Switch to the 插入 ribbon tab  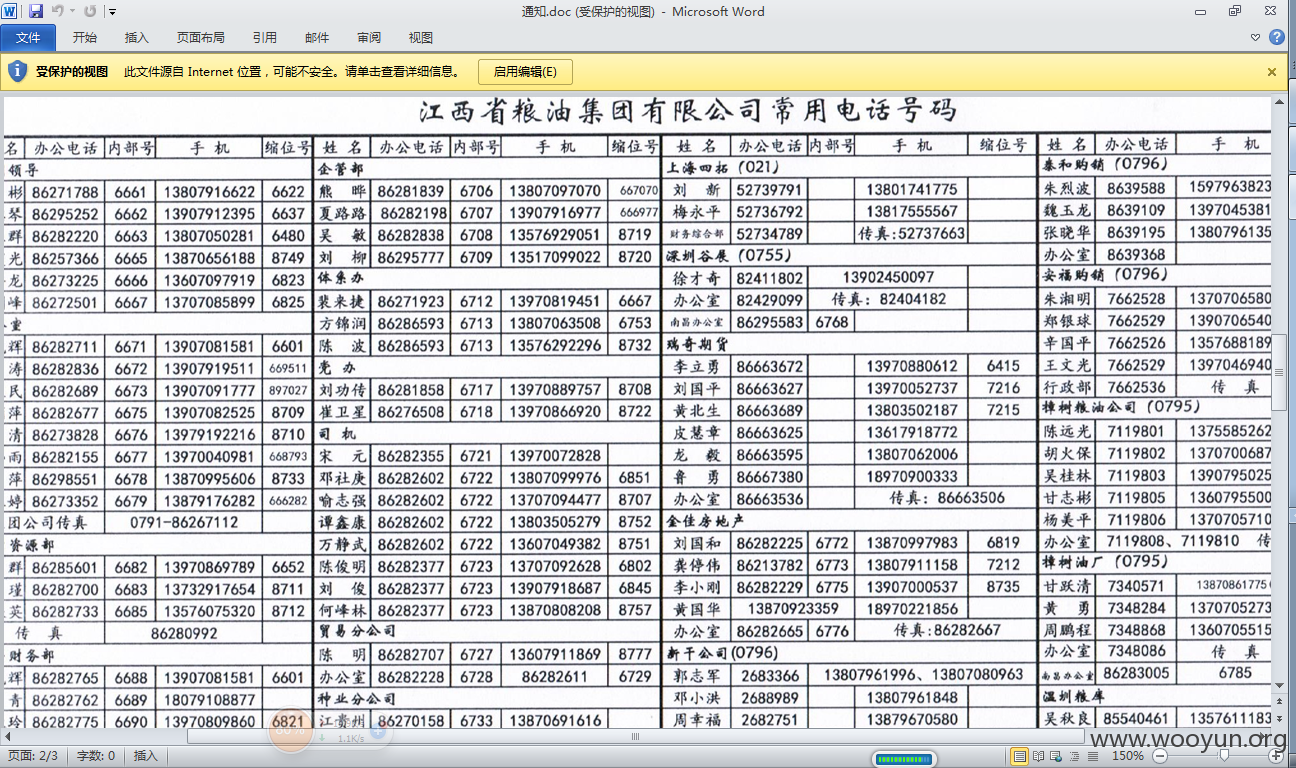click(x=137, y=38)
